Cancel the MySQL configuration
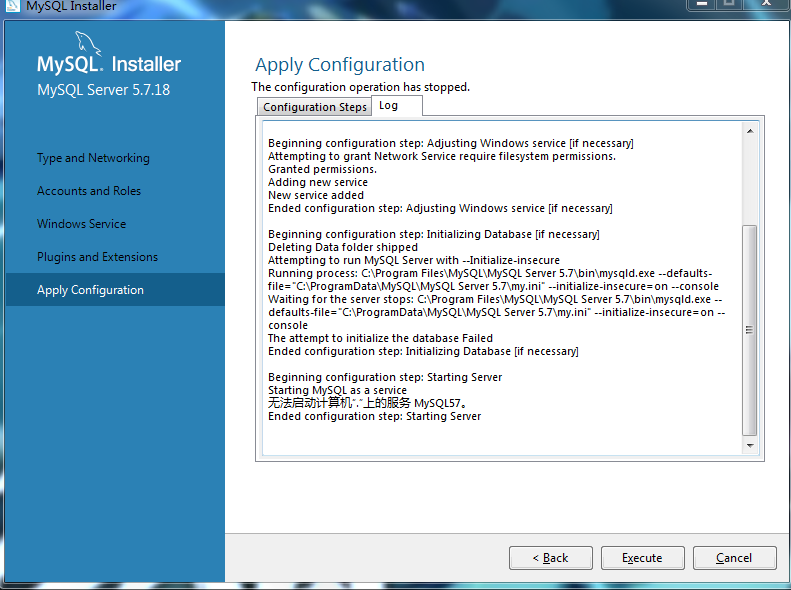This screenshot has height=590, width=791. [x=734, y=558]
